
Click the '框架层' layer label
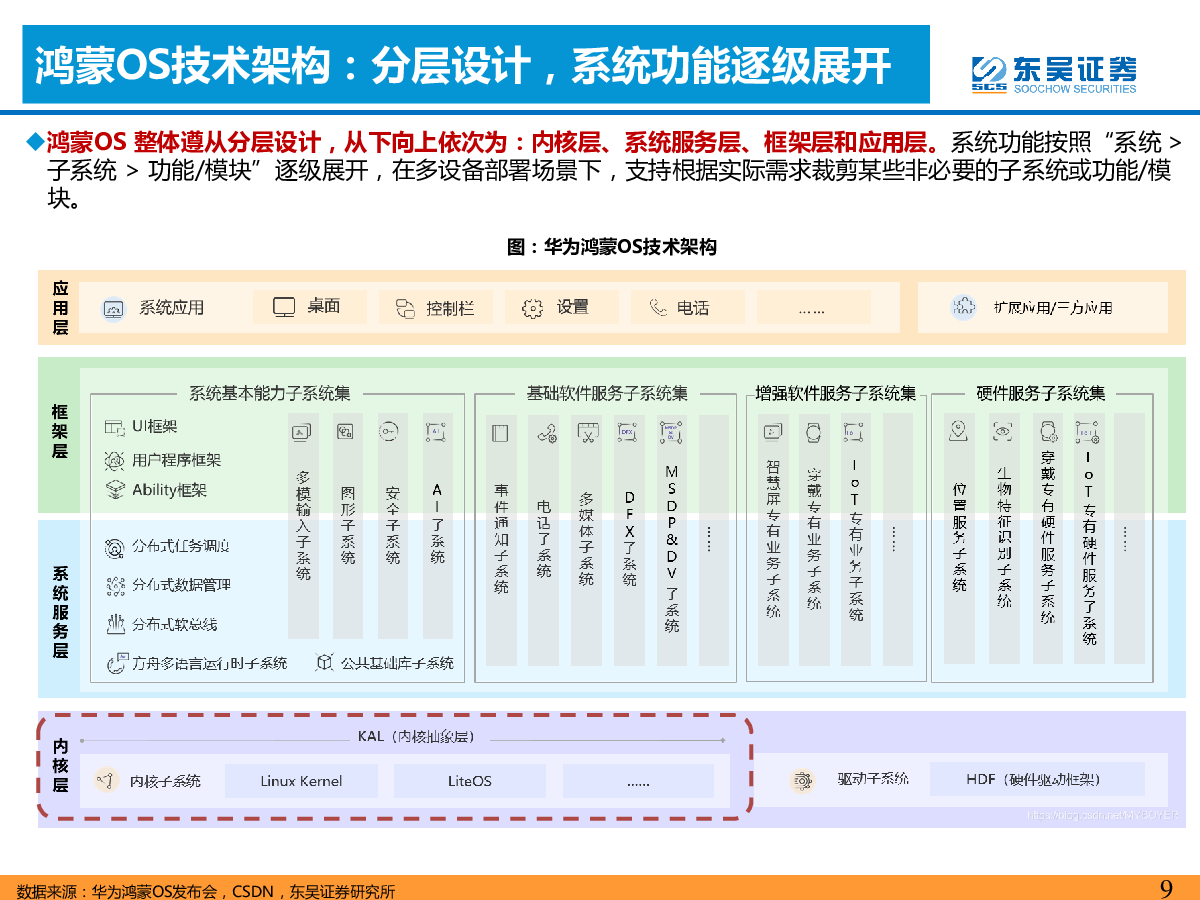[60, 431]
